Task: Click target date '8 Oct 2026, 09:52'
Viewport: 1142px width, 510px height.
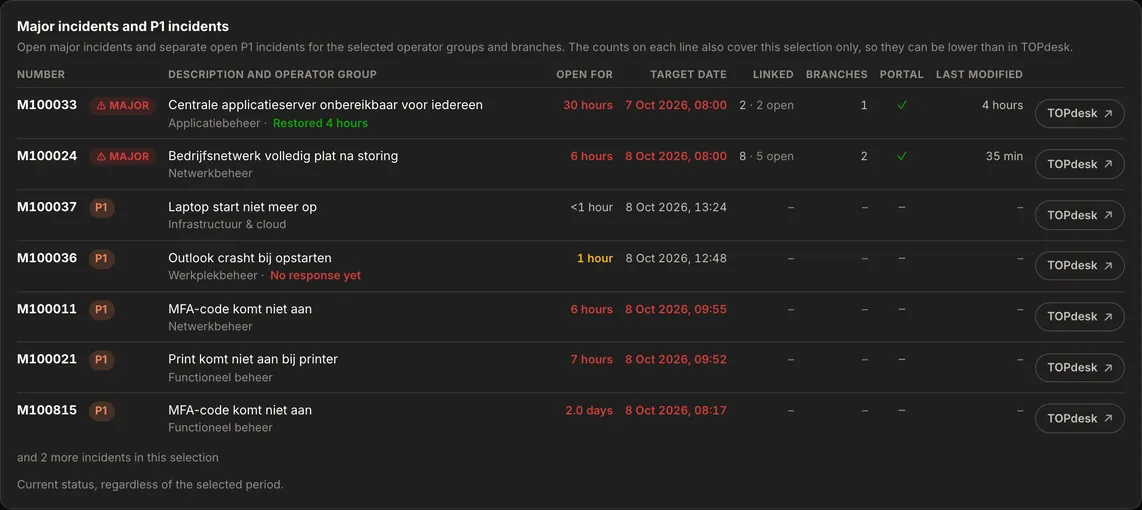Action: point(676,359)
